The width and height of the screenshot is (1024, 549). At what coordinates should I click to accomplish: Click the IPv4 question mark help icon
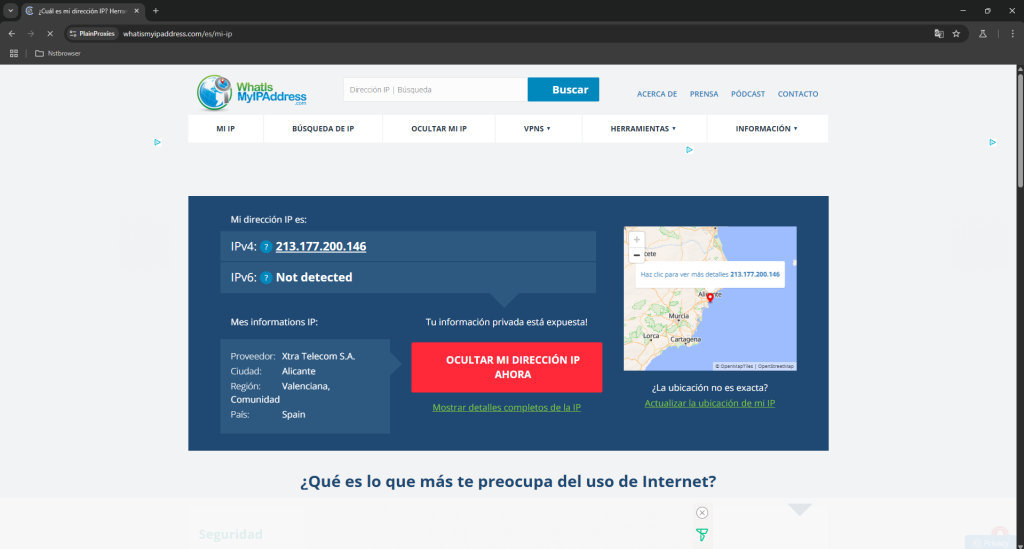tap(266, 247)
